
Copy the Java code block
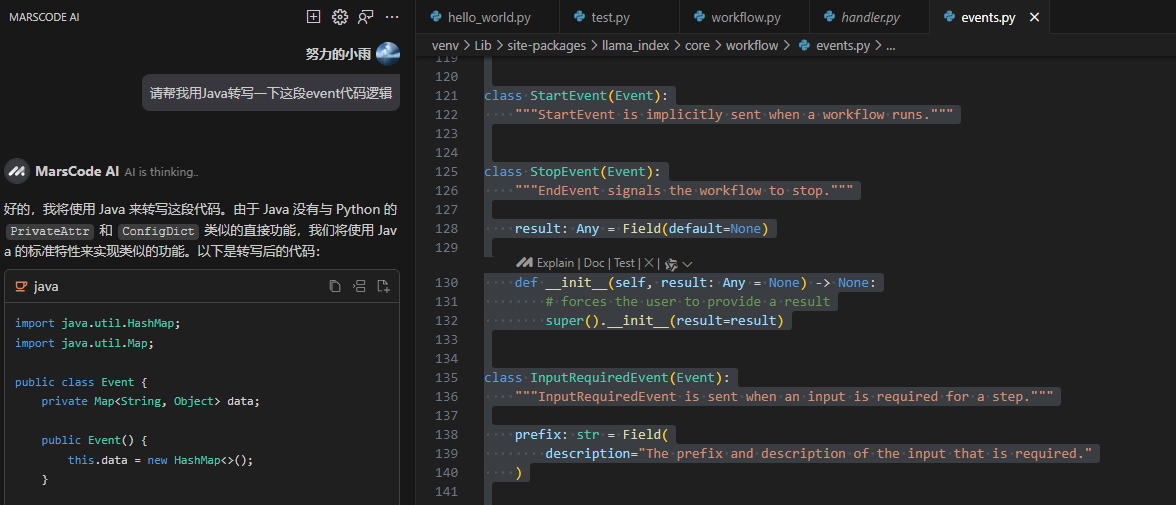335,287
